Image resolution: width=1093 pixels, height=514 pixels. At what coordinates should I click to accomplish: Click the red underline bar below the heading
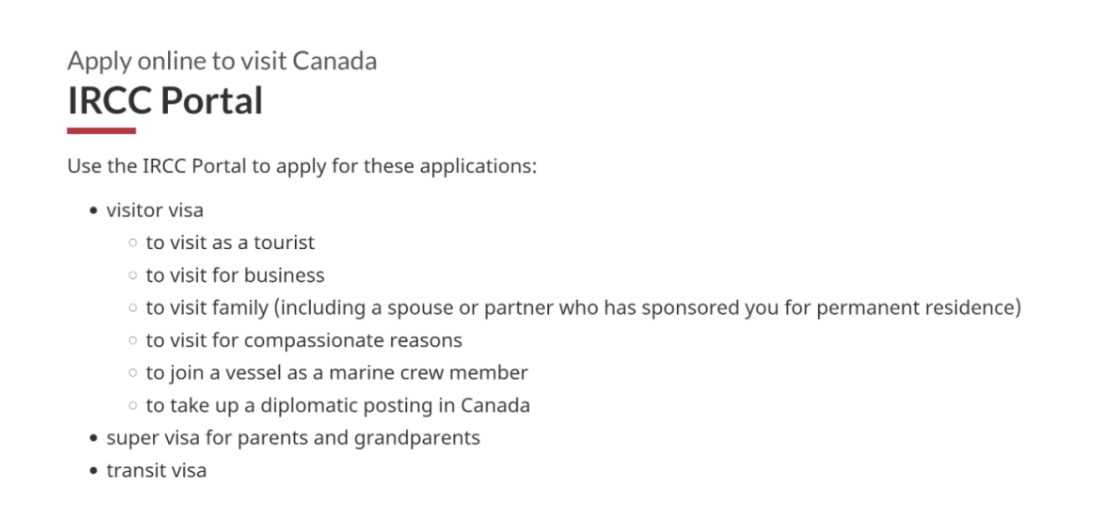point(101,131)
